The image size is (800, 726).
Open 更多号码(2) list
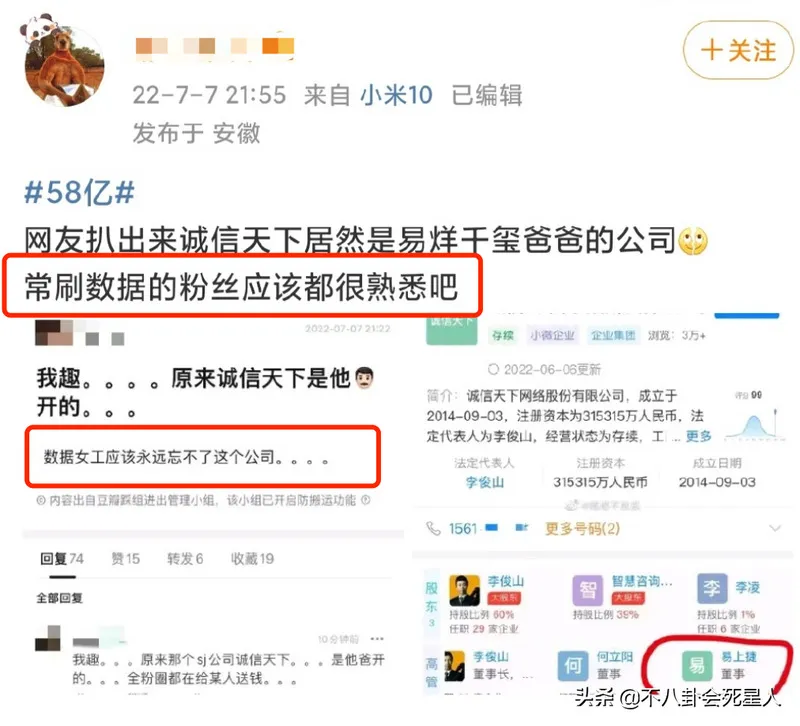(x=583, y=529)
